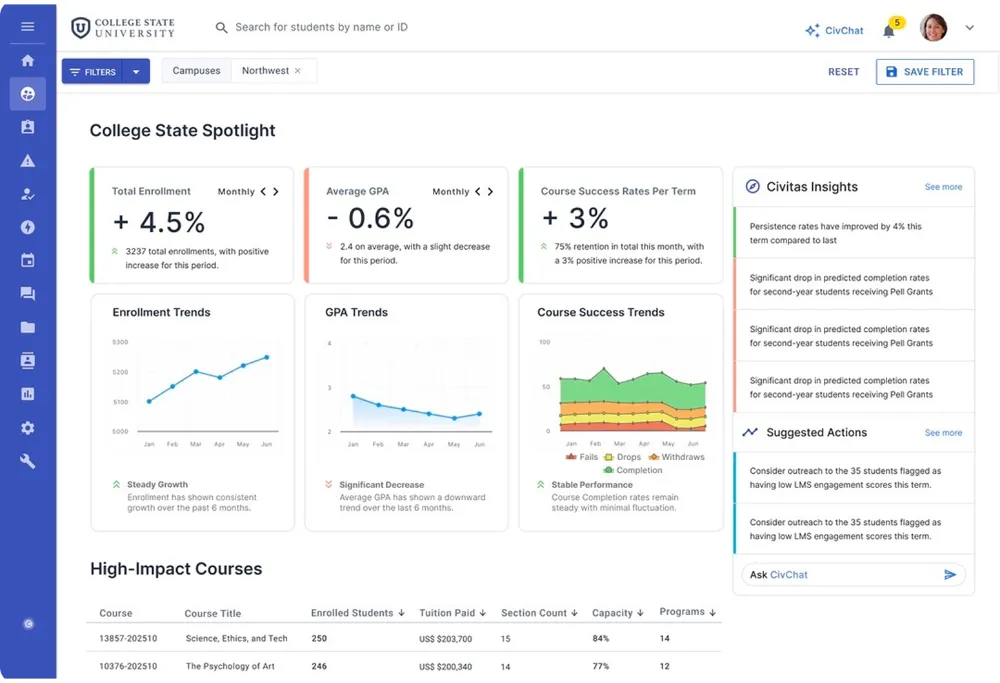
Task: Sort by Enrolled Students column
Action: click(x=358, y=613)
